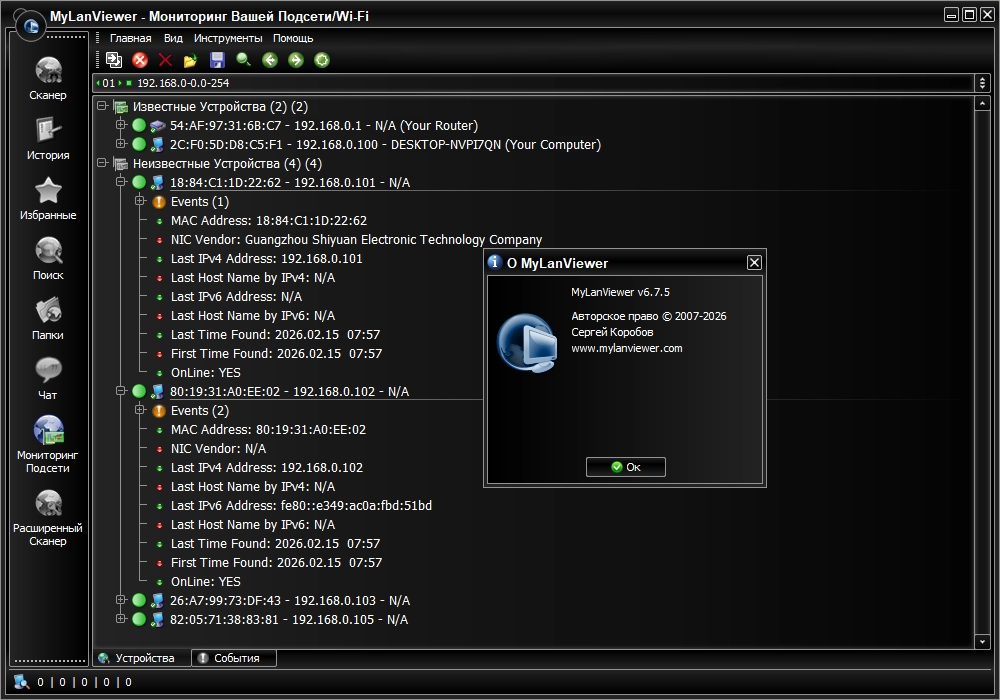The width and height of the screenshot is (1000, 700).
Task: Click the open folder toolbar icon
Action: coord(190,61)
